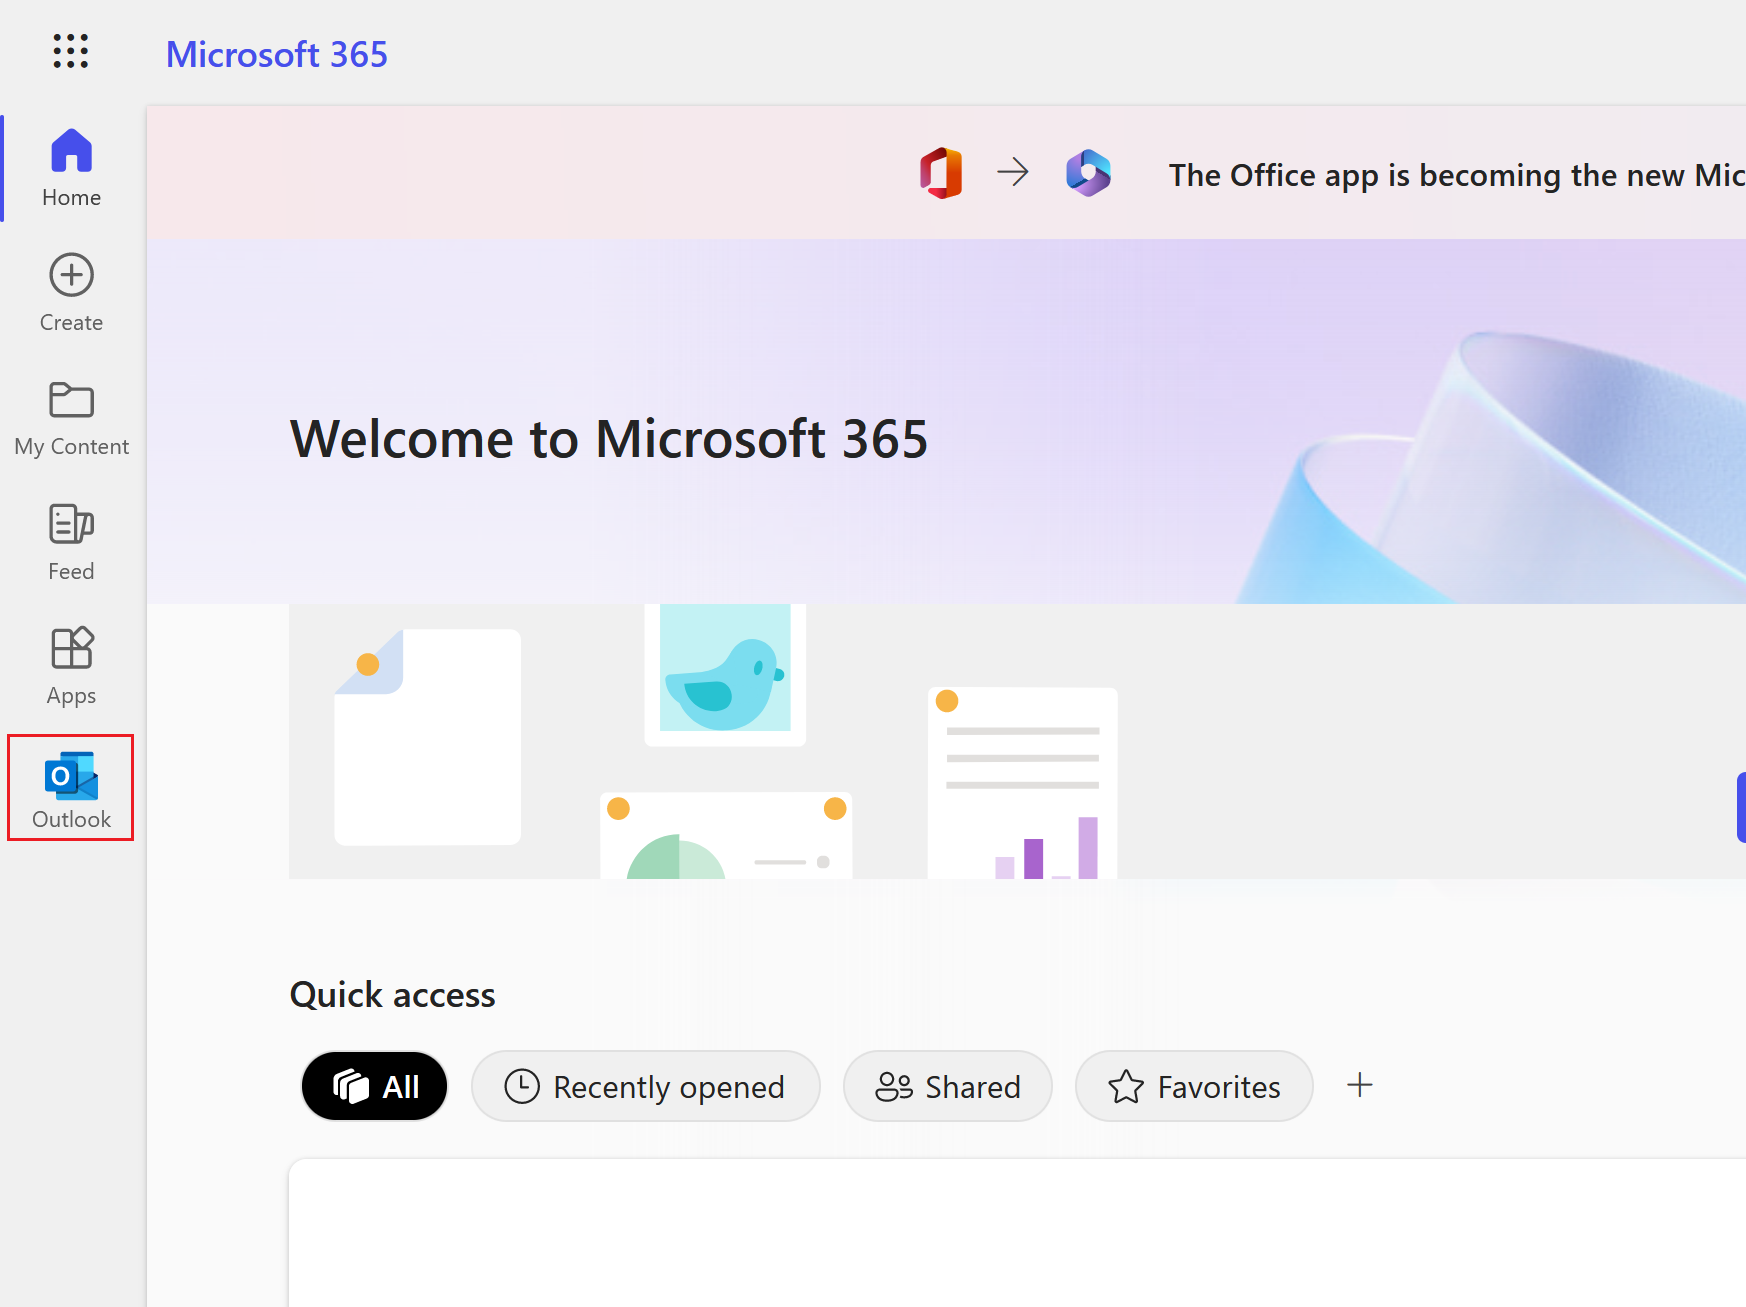The image size is (1746, 1307).
Task: Click the bar chart document illustration
Action: click(1022, 783)
